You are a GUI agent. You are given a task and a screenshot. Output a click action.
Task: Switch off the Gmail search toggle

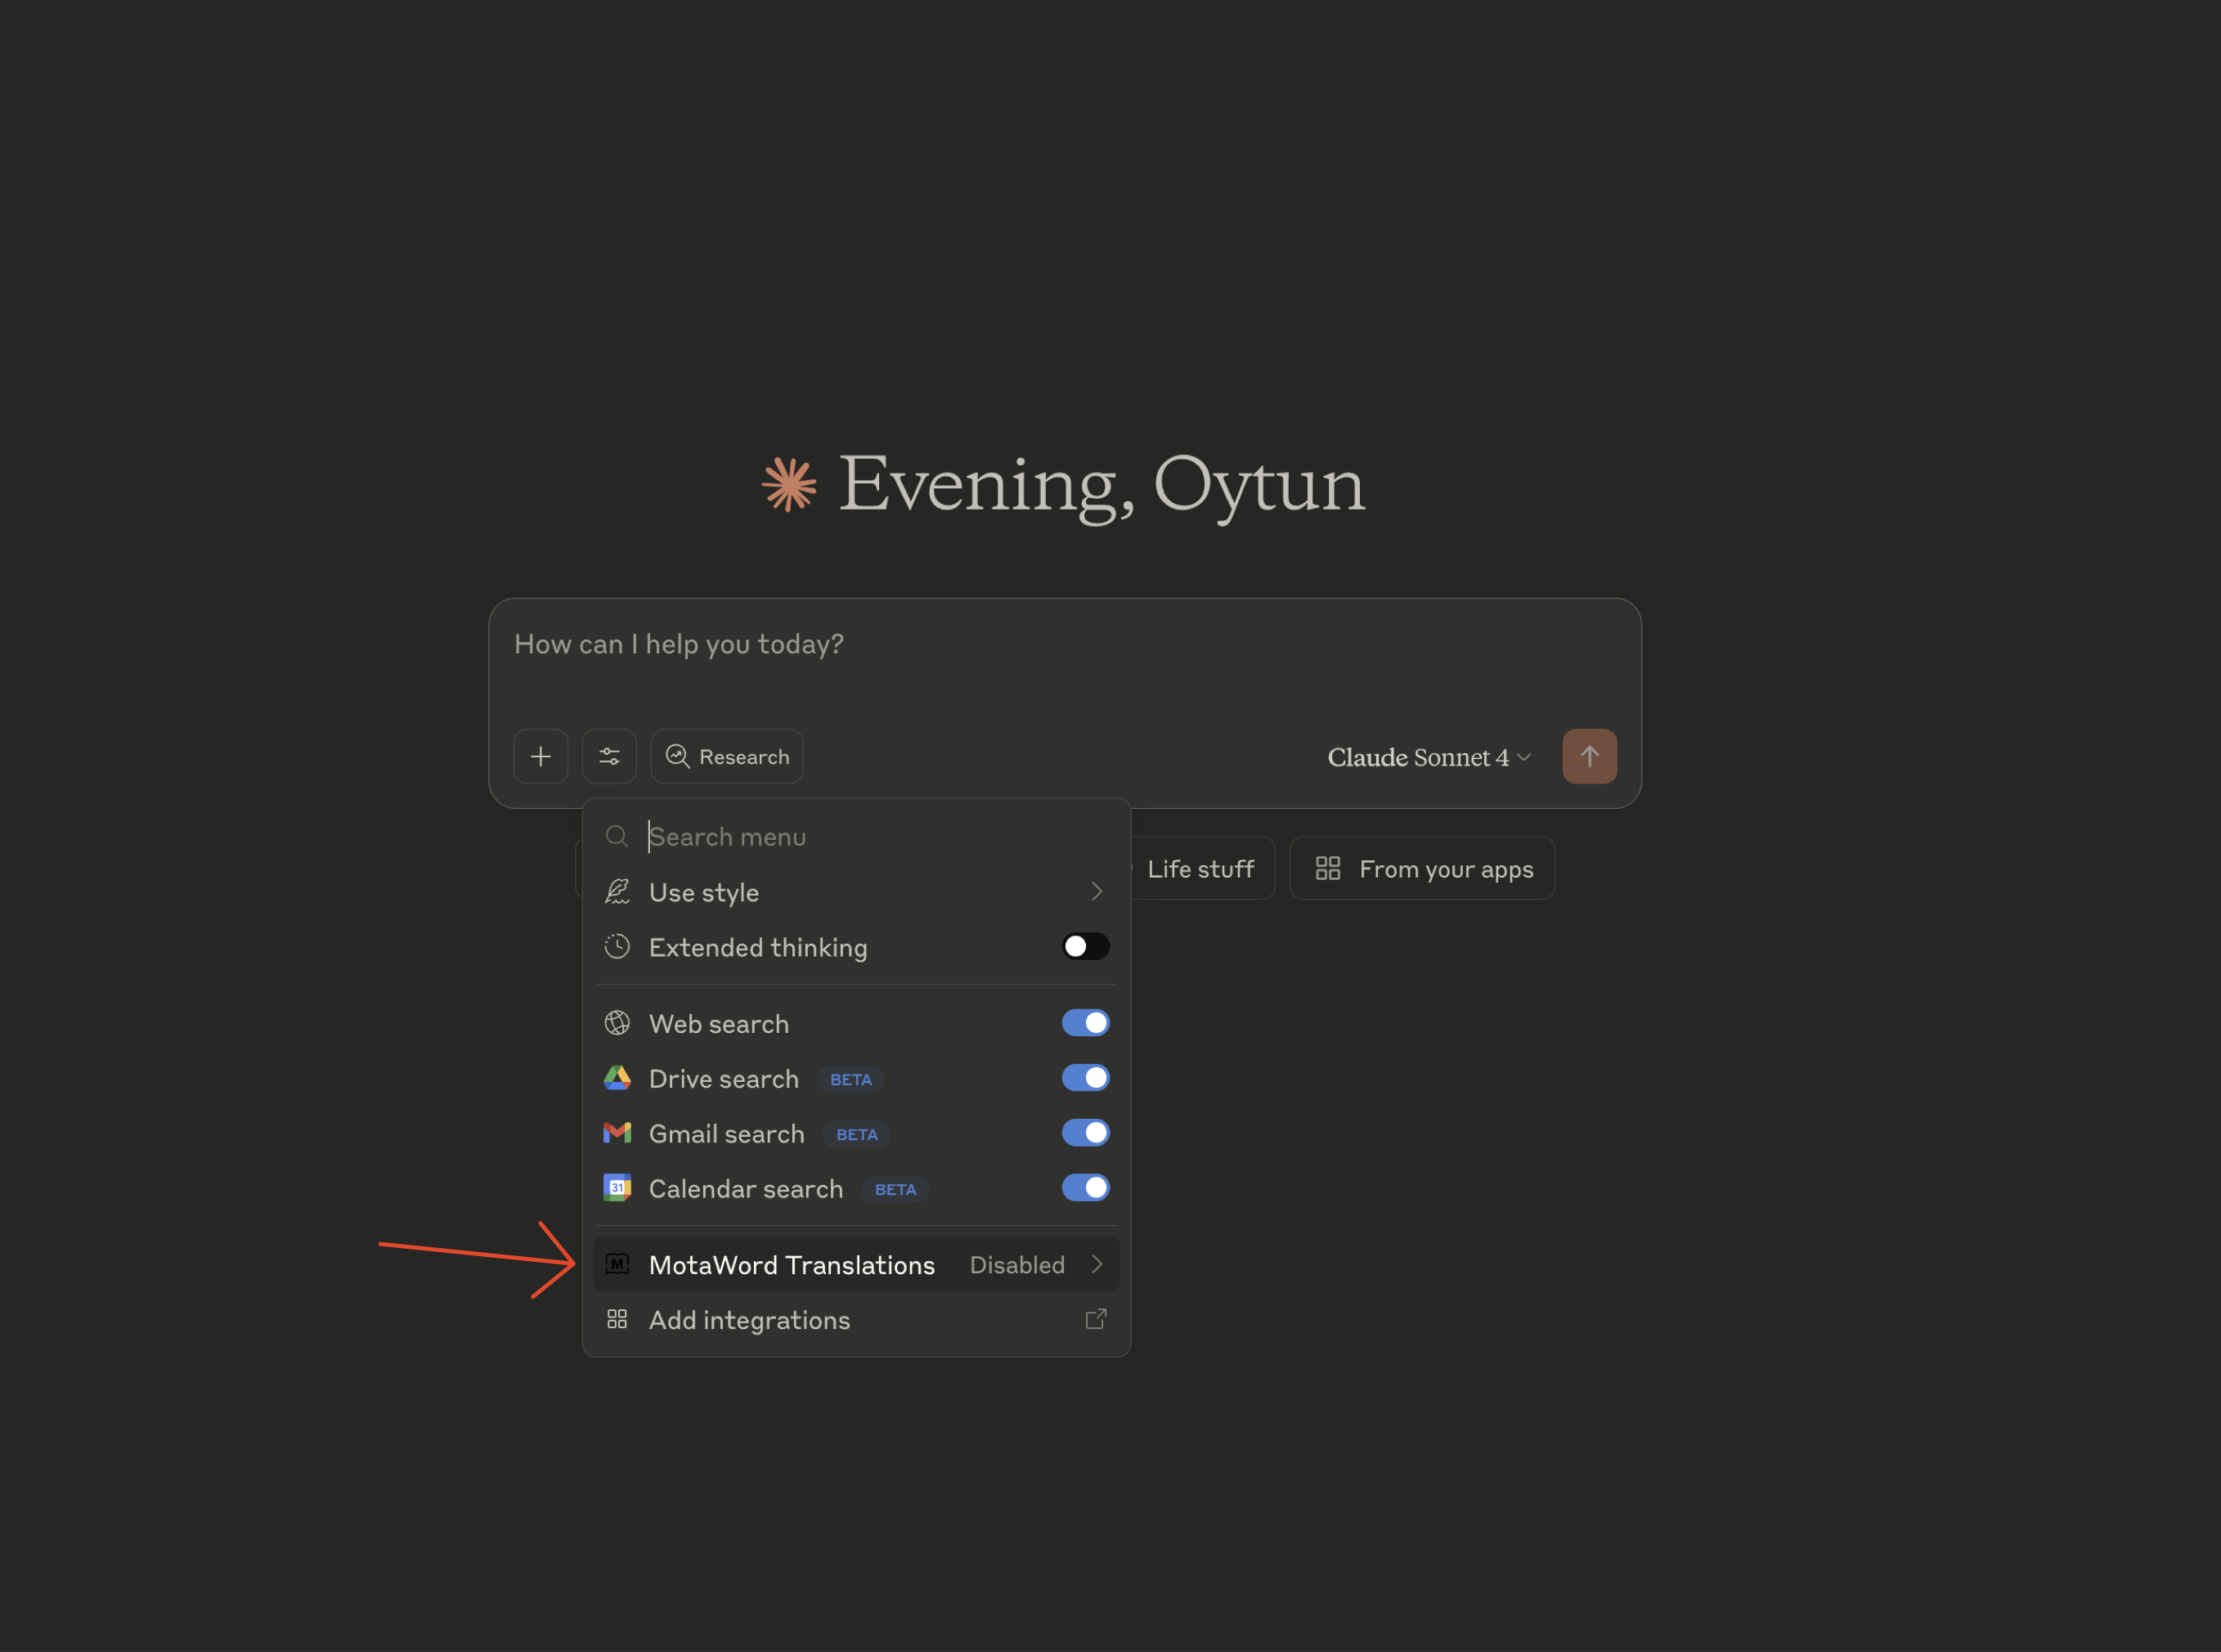point(1085,1133)
